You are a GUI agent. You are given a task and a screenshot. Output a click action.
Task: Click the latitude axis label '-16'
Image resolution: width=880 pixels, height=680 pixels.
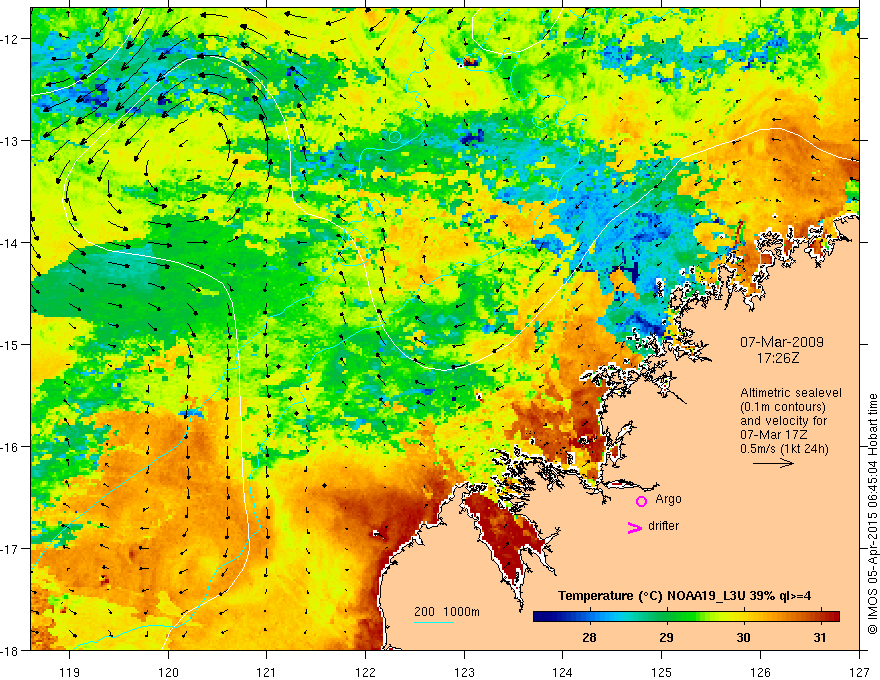pos(10,447)
